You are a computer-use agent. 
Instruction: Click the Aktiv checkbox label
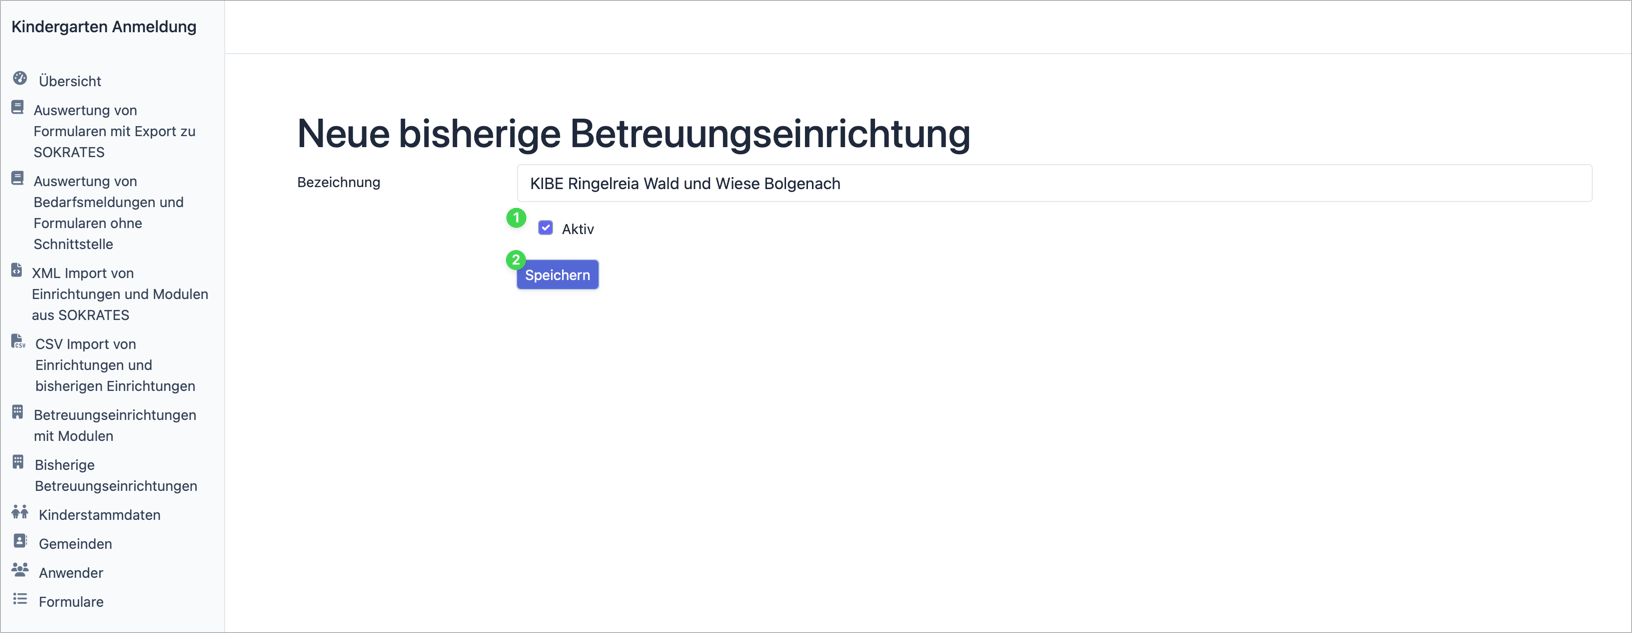pos(577,229)
